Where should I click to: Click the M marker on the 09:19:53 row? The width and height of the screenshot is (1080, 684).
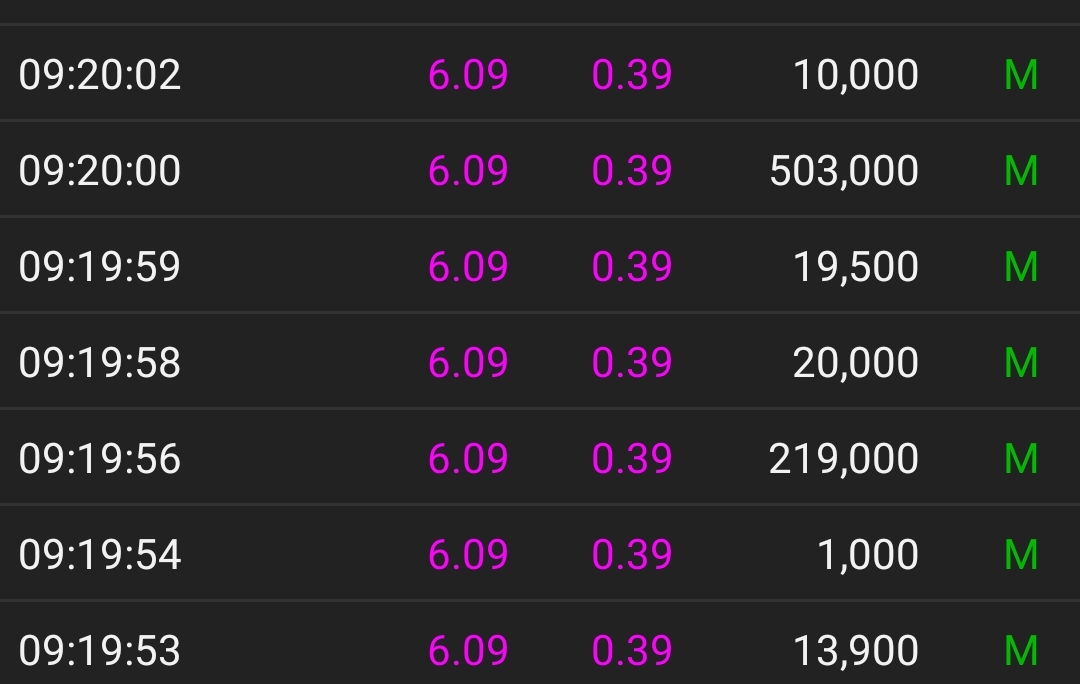pos(1020,650)
